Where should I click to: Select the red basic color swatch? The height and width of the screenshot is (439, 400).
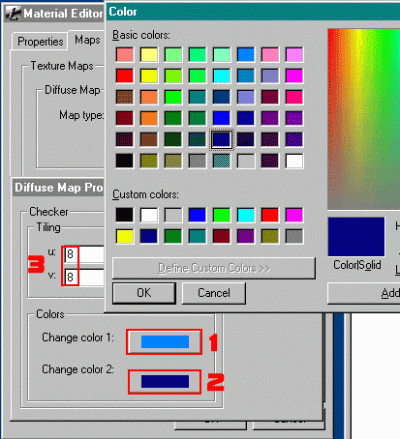click(x=125, y=76)
